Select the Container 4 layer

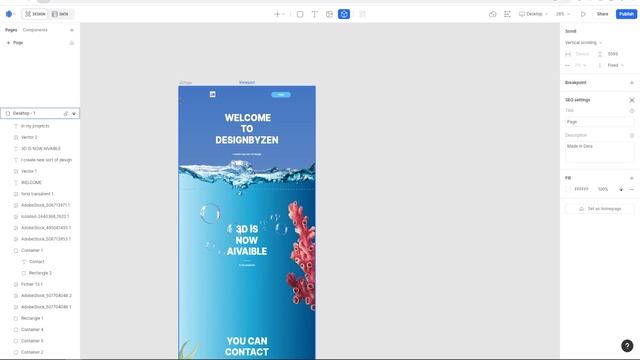32,329
